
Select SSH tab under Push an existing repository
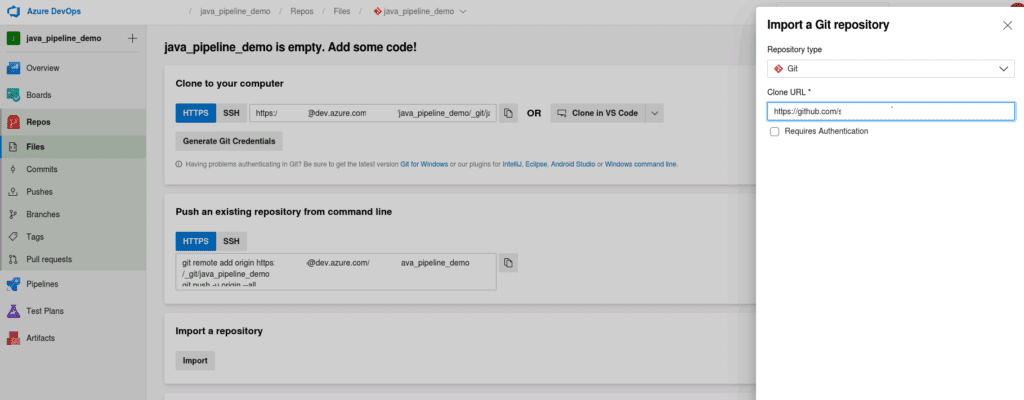(231, 241)
